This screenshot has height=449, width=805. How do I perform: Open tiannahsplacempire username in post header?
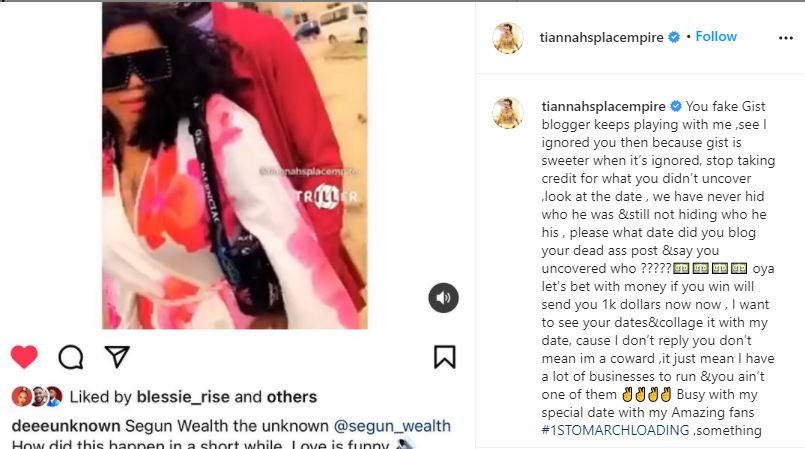click(601, 37)
